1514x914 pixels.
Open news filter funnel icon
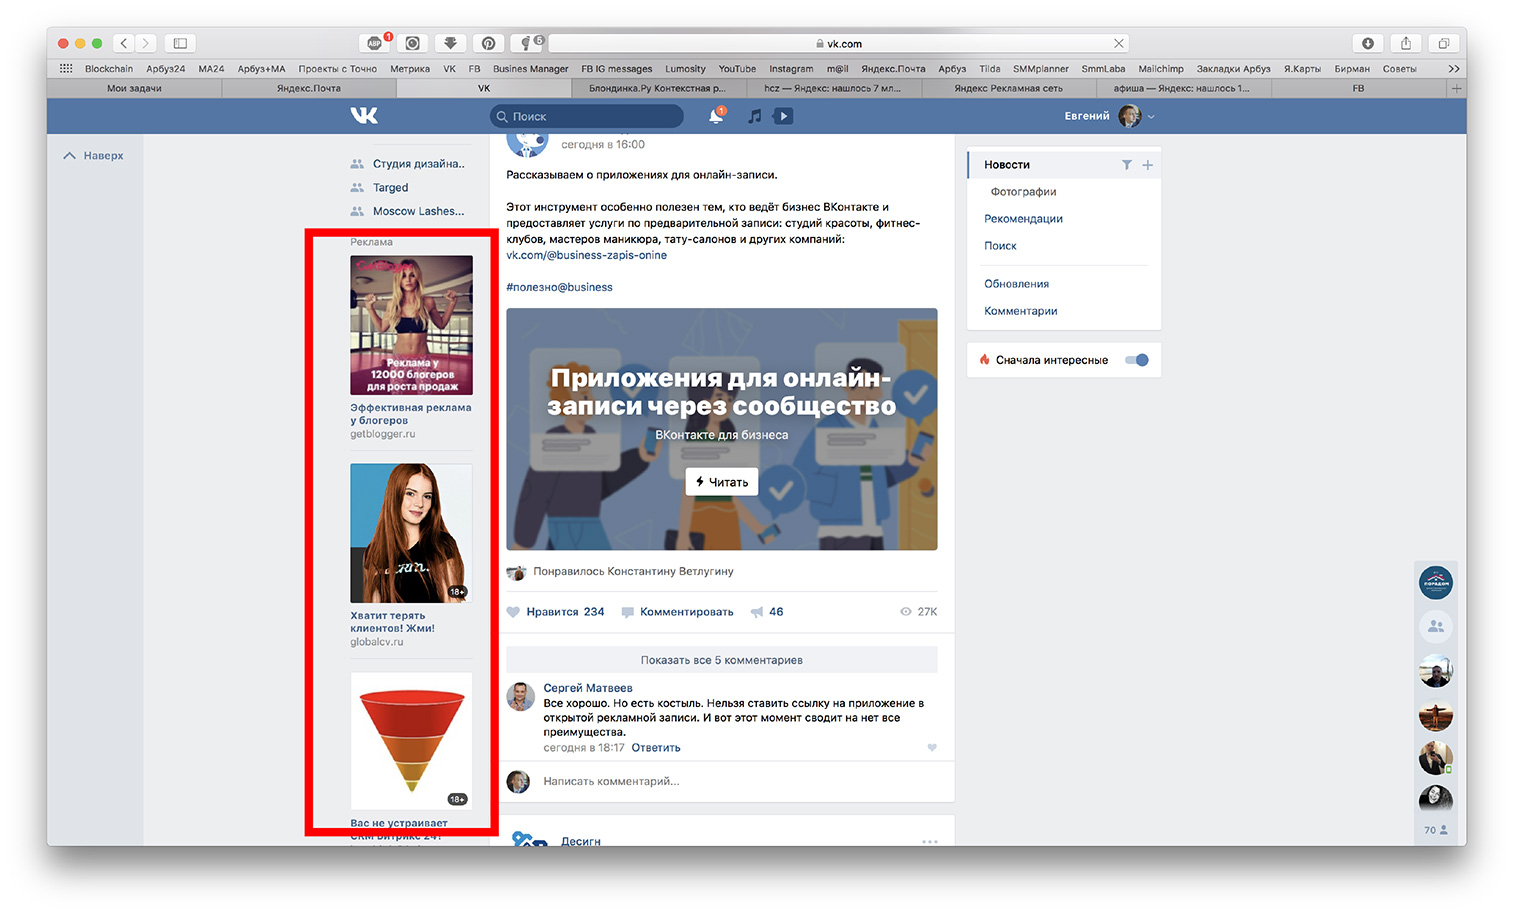point(1126,165)
